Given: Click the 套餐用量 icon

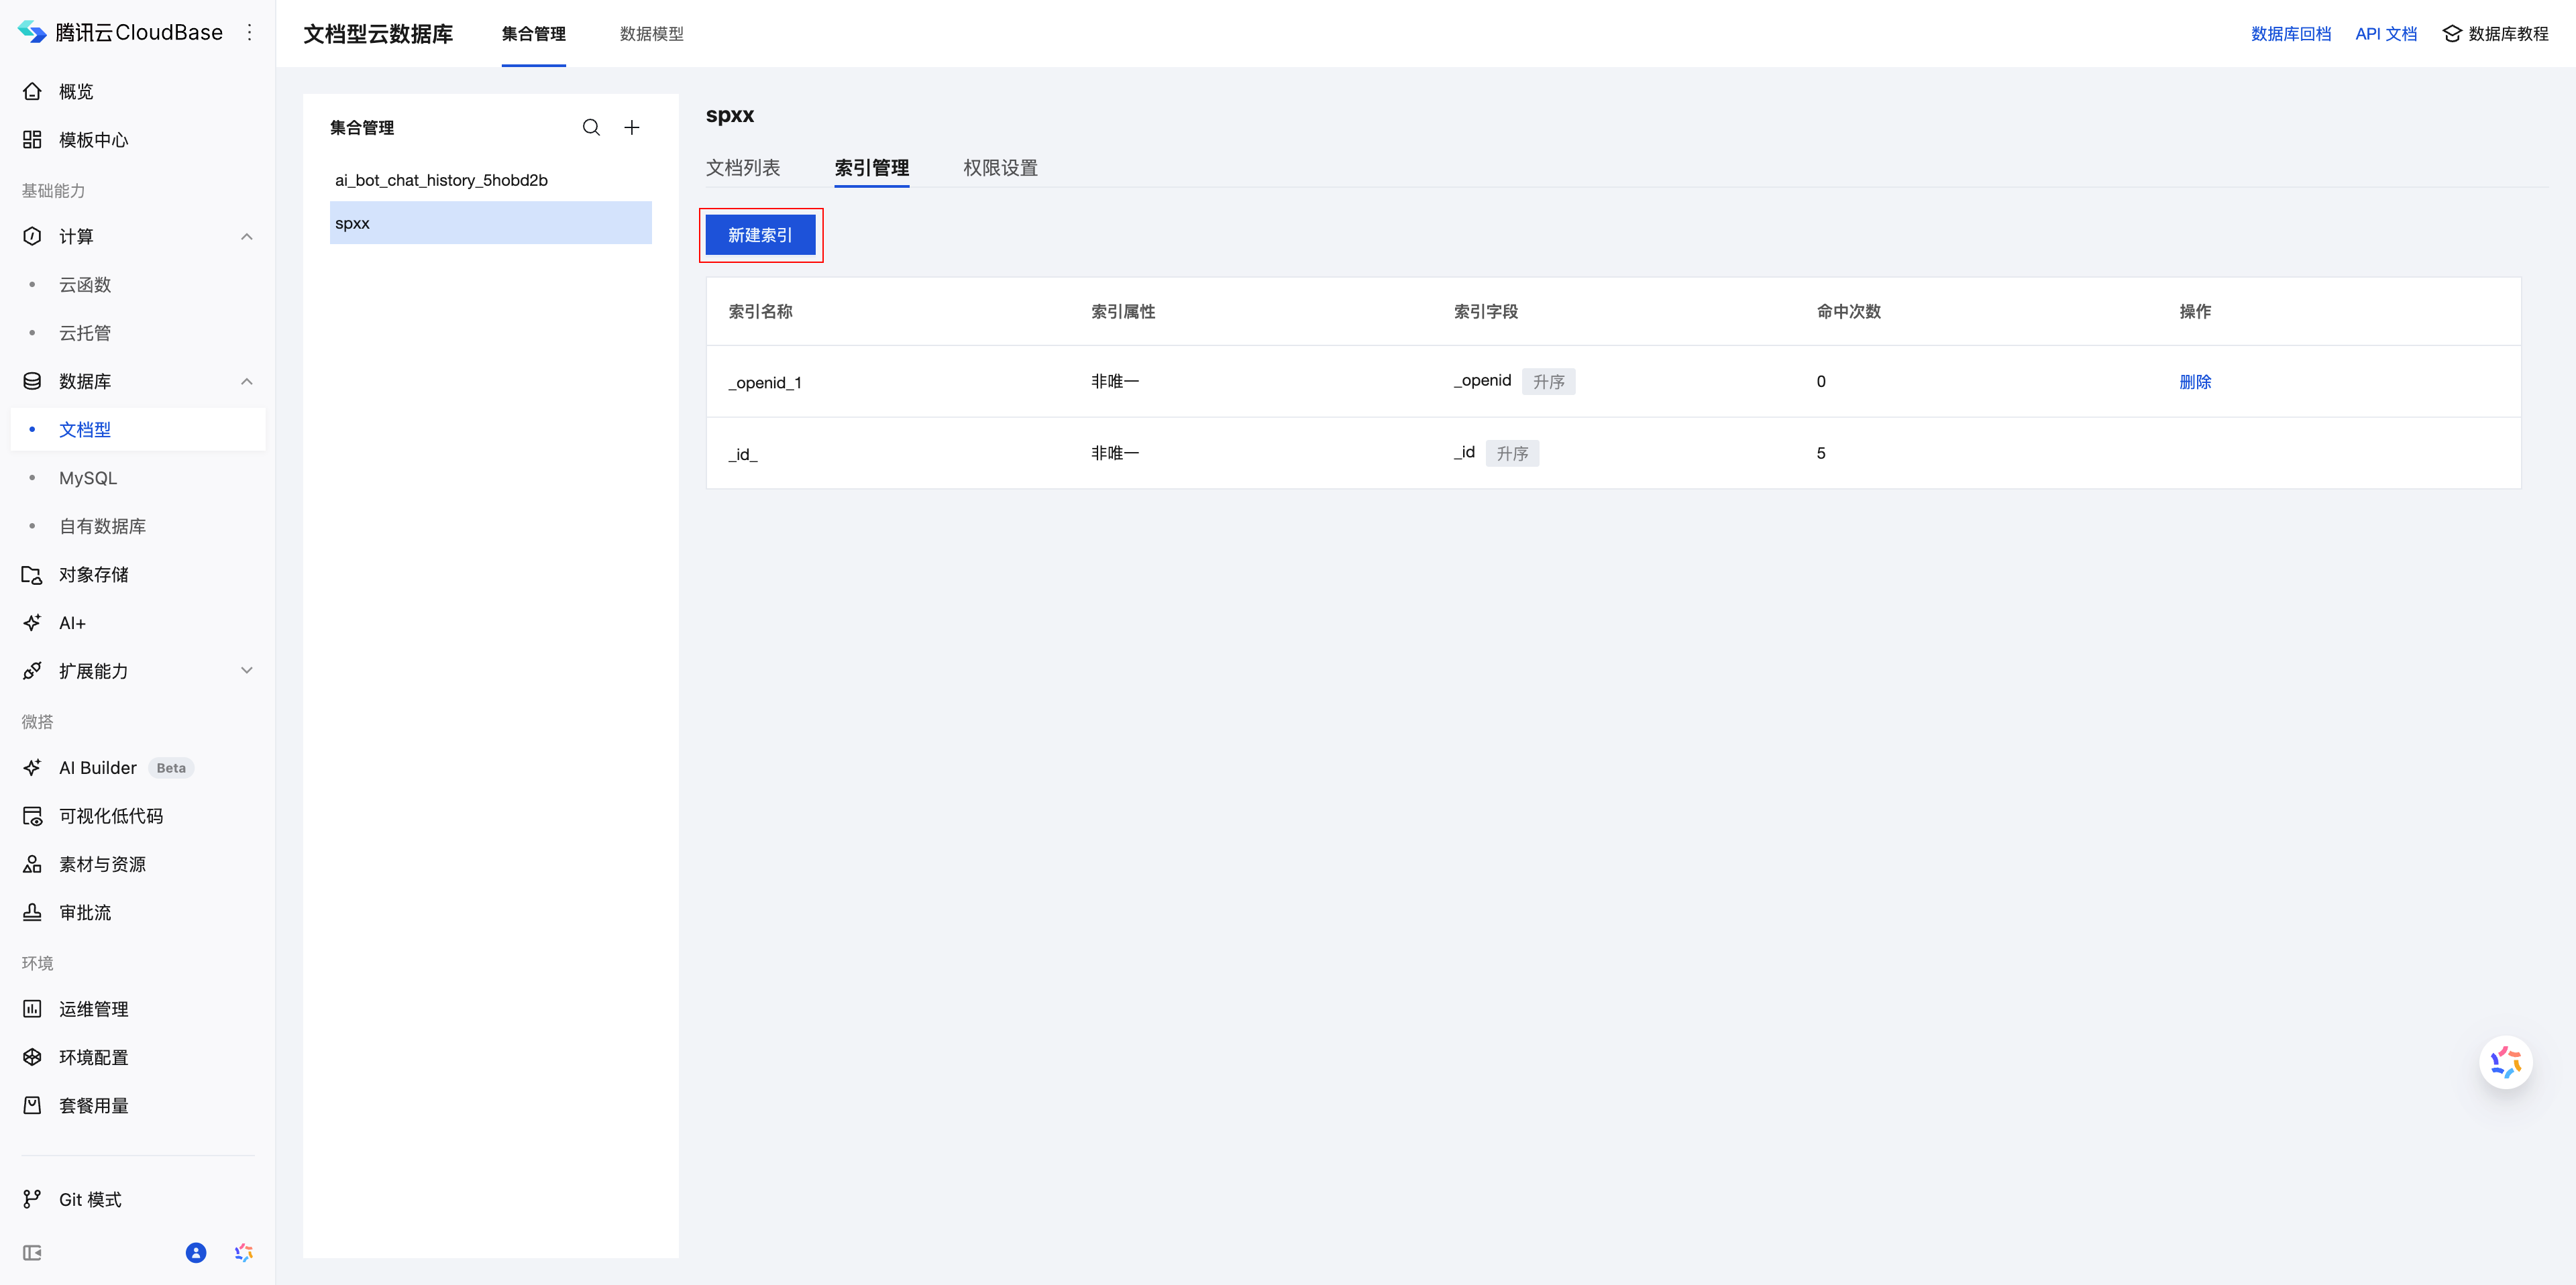Looking at the screenshot, I should (x=32, y=1105).
